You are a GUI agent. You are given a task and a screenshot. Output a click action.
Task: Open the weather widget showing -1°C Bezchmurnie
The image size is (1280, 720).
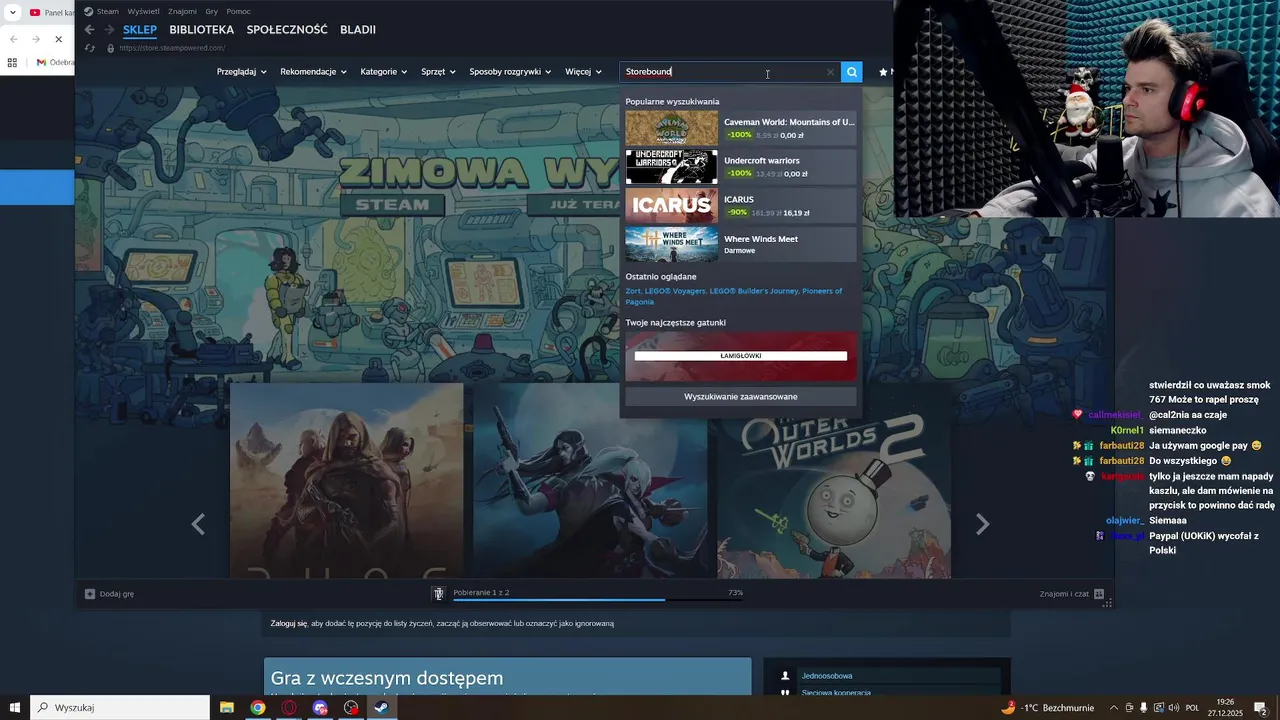1049,707
